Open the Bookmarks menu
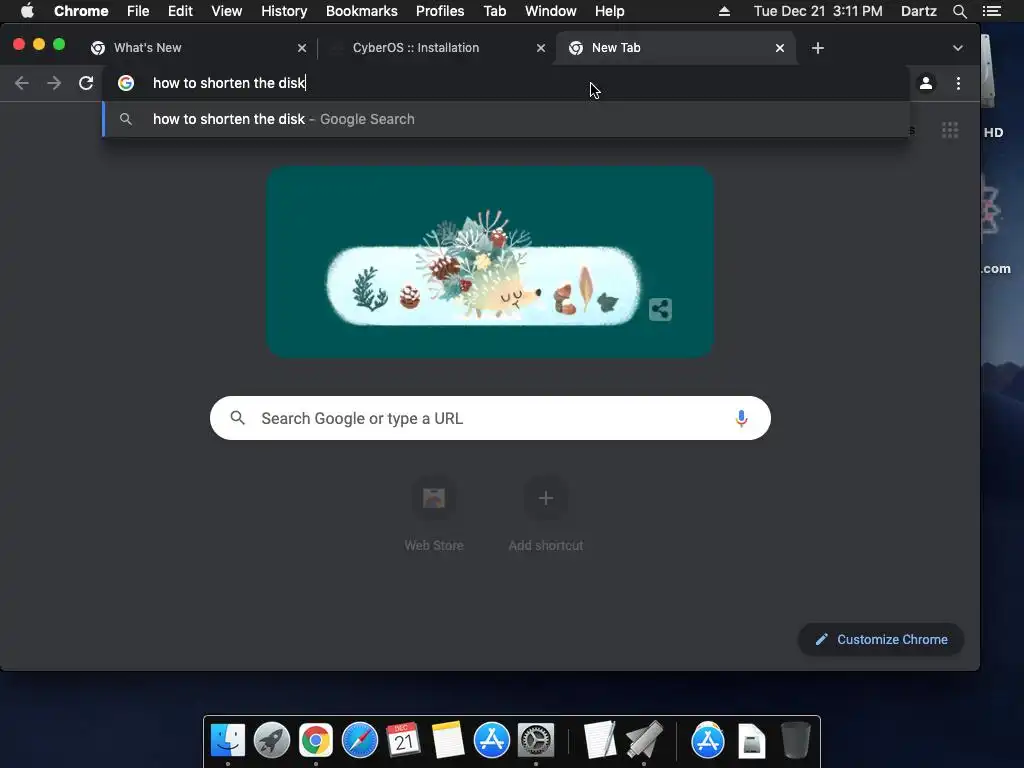The image size is (1024, 768). pos(362,11)
